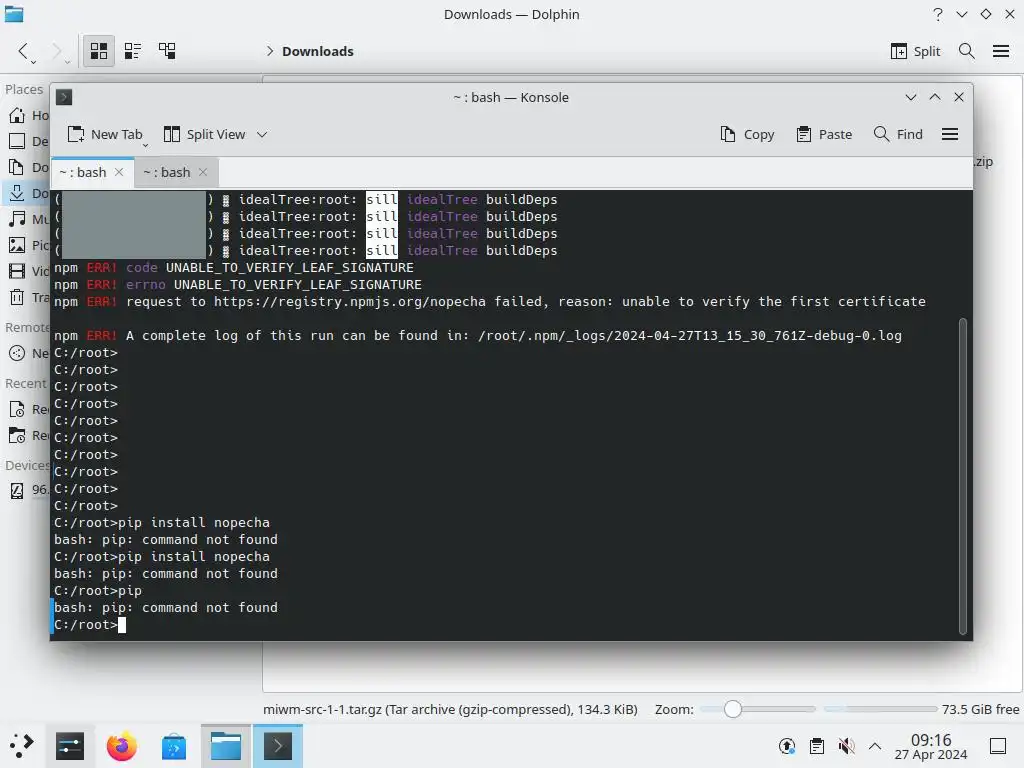Expand the breadcrumb chevron before Downloads
Image resolution: width=1024 pixels, height=768 pixels.
click(269, 51)
